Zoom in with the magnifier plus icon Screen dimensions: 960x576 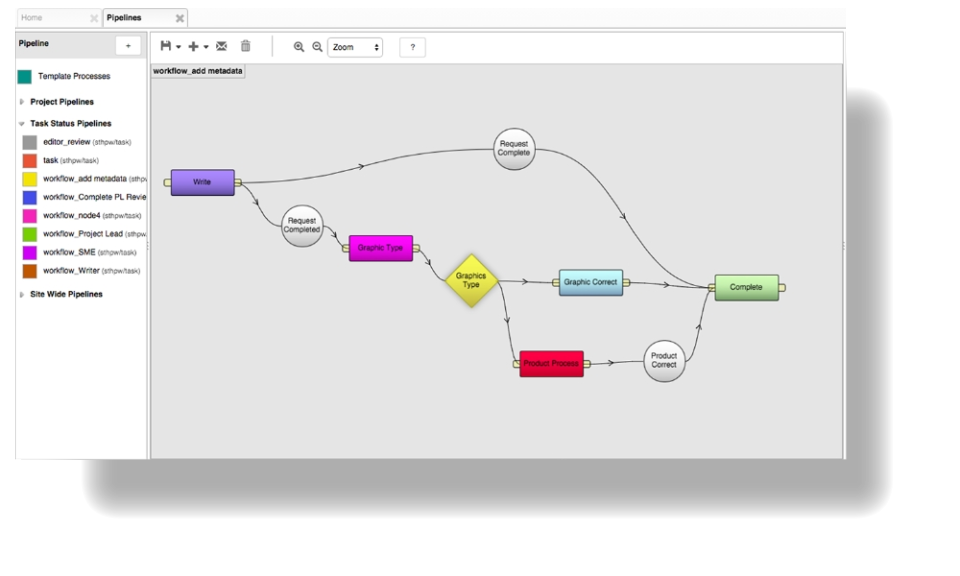click(298, 47)
